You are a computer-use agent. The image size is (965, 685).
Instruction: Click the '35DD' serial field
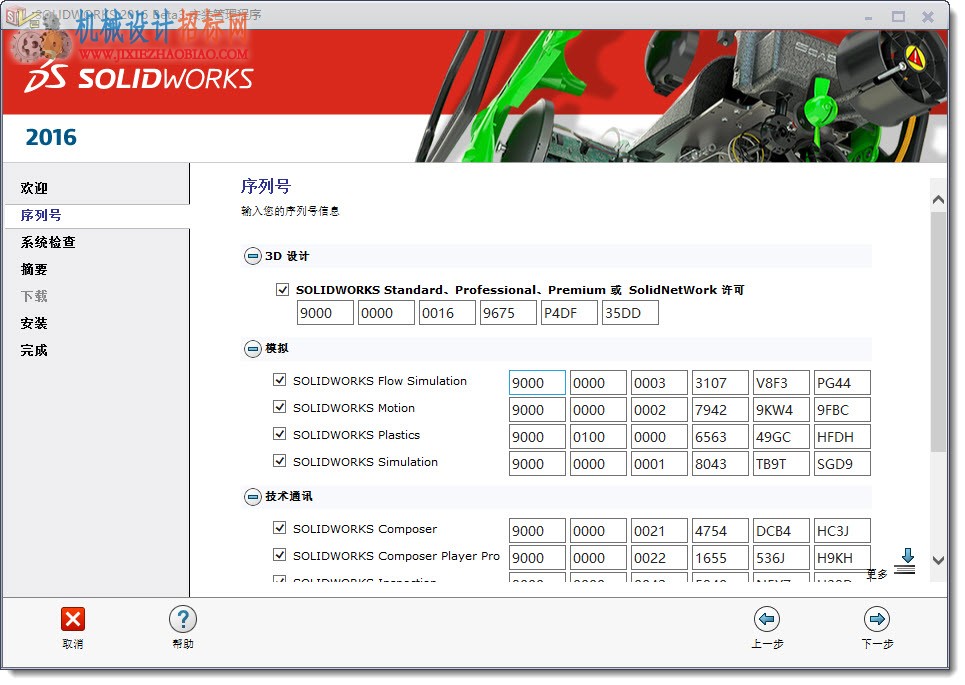pyautogui.click(x=630, y=313)
